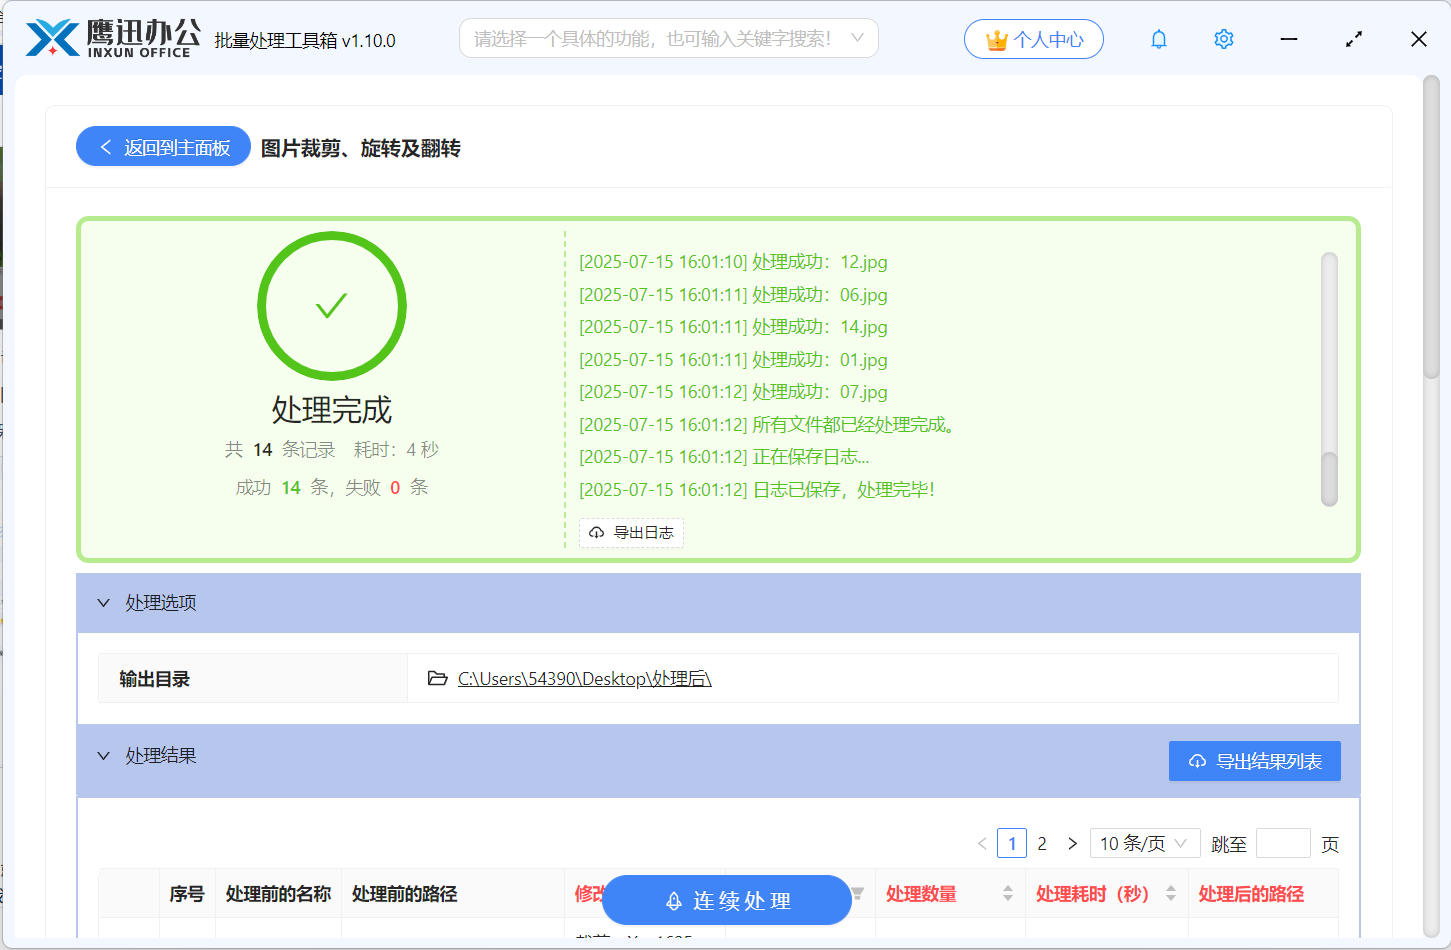Select log line 处理成功: 14.jpg
This screenshot has width=1451, height=950.
click(x=733, y=327)
